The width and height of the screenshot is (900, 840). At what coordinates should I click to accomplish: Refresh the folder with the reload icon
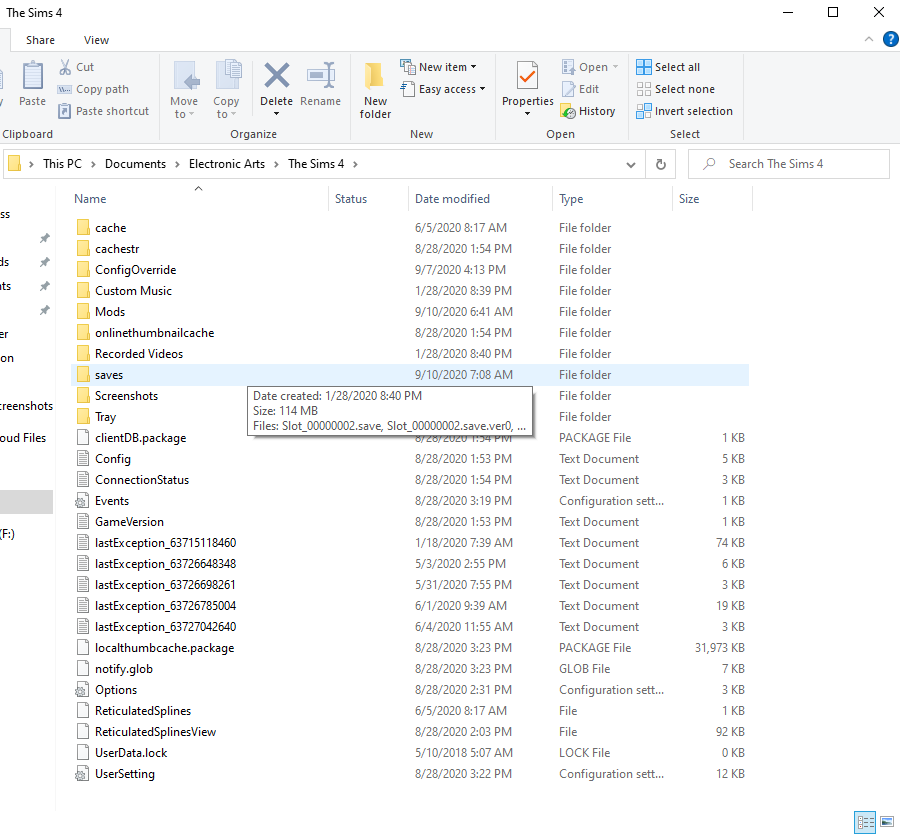point(661,164)
